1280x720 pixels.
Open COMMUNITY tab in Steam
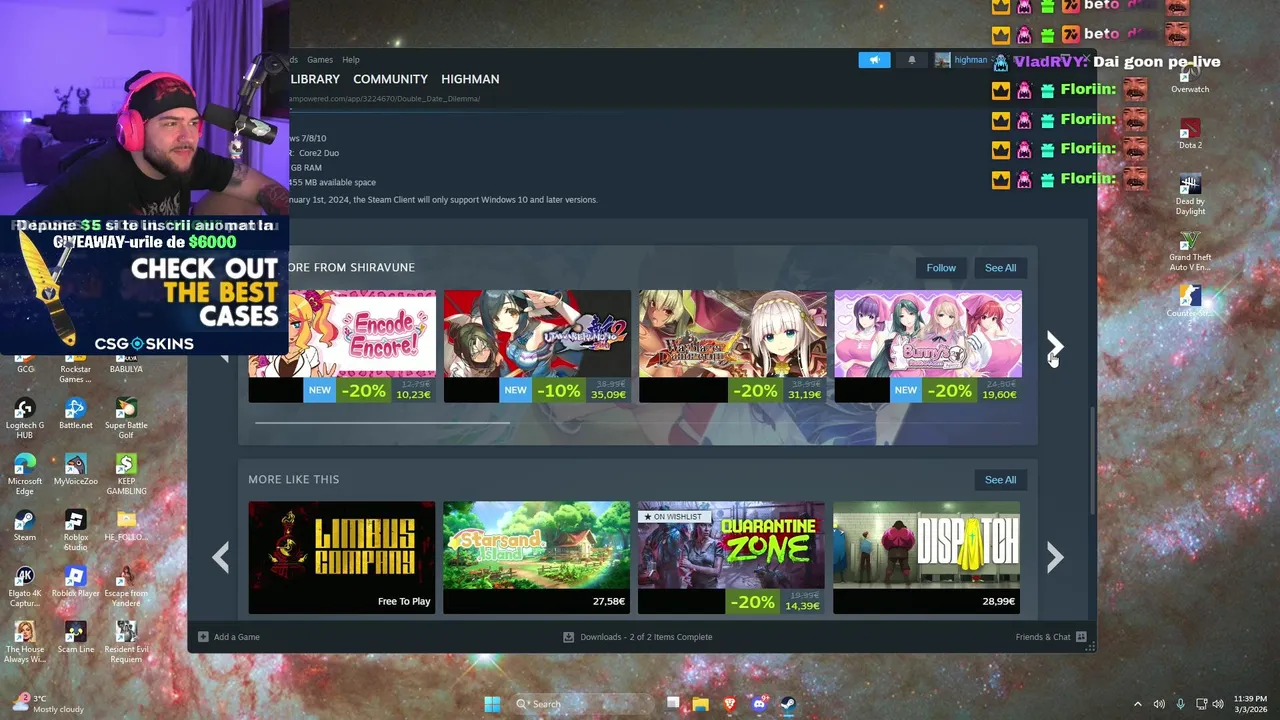pos(390,79)
